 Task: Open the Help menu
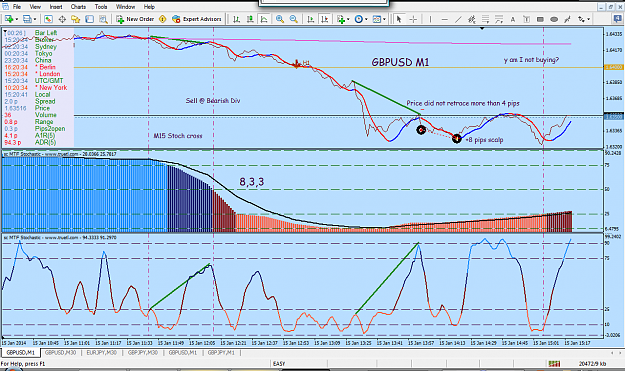(149, 7)
